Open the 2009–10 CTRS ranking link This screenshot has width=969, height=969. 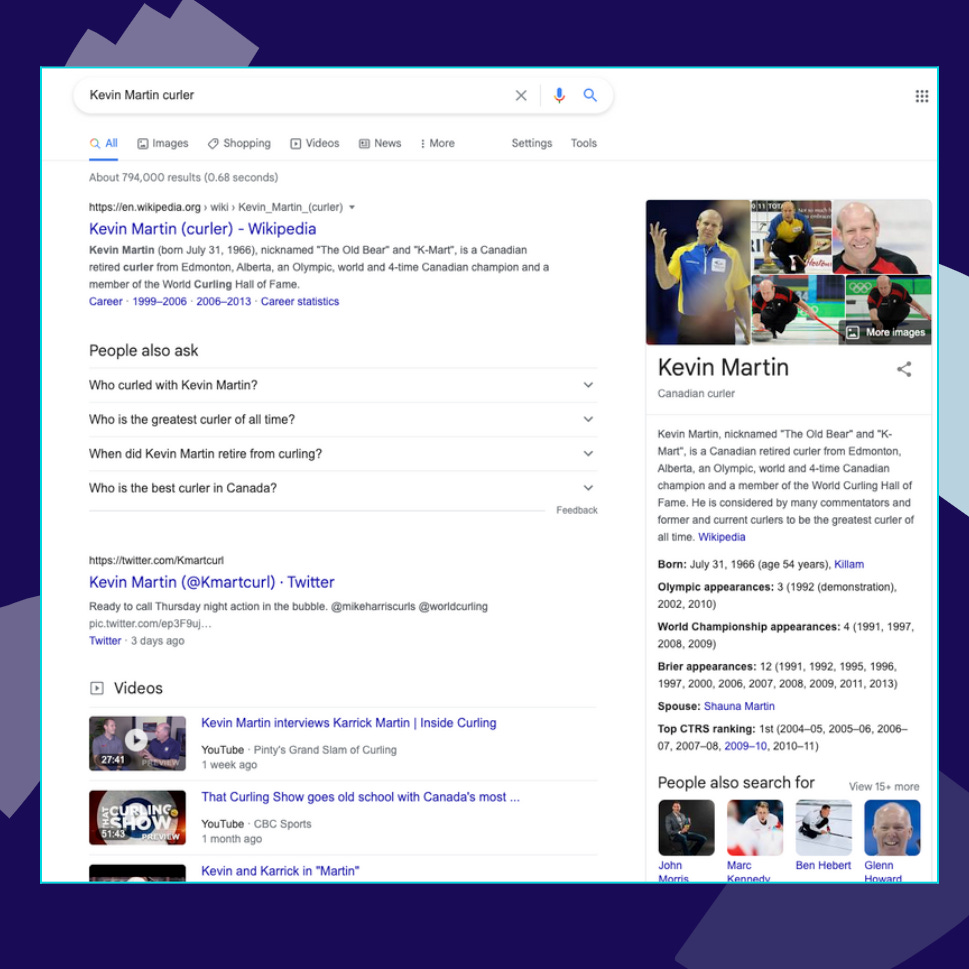(x=745, y=746)
